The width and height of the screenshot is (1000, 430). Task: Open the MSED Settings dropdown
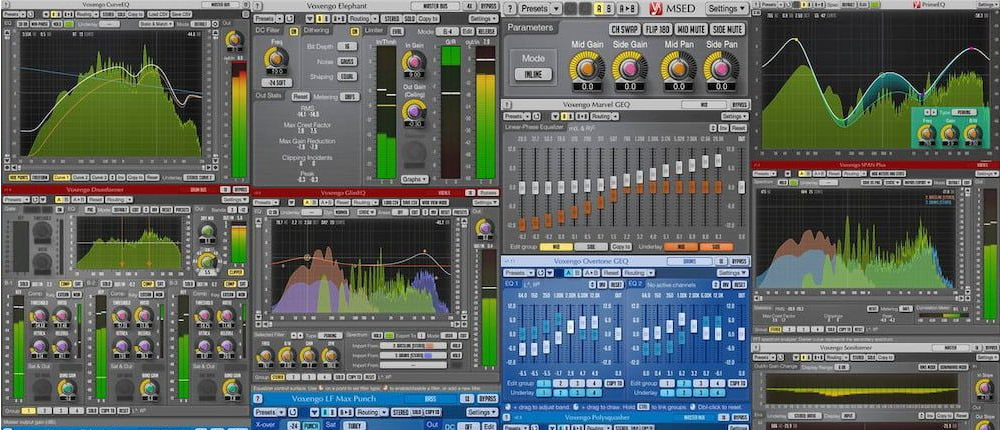727,9
